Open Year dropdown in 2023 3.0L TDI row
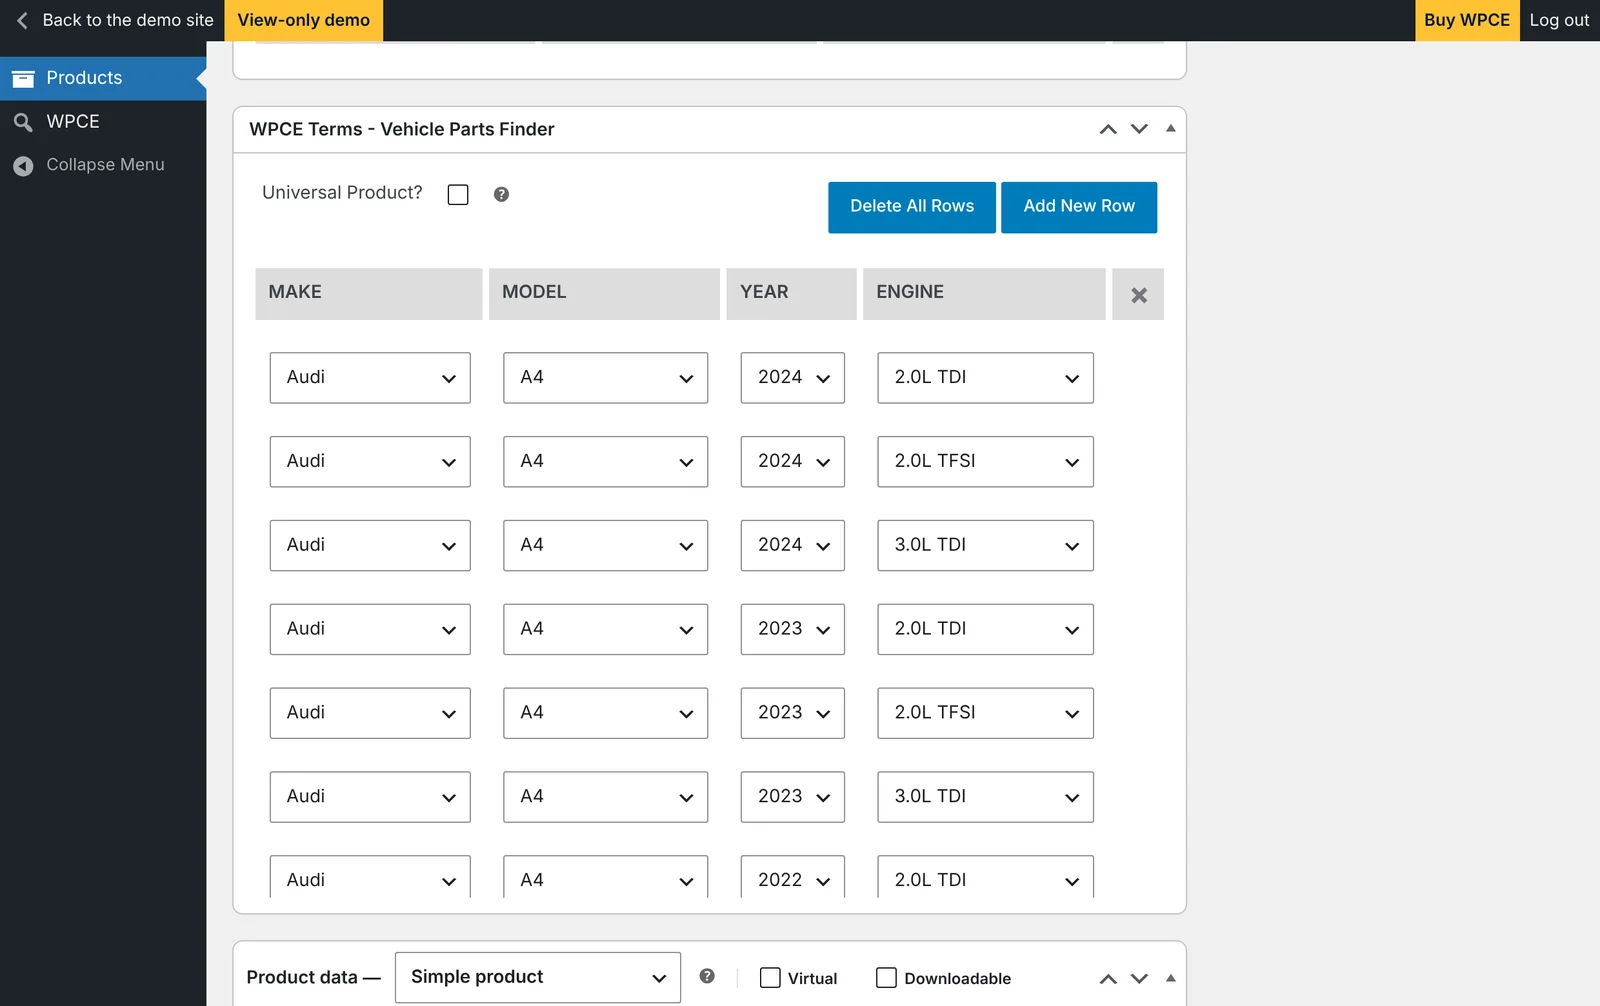The width and height of the screenshot is (1600, 1006). 792,797
